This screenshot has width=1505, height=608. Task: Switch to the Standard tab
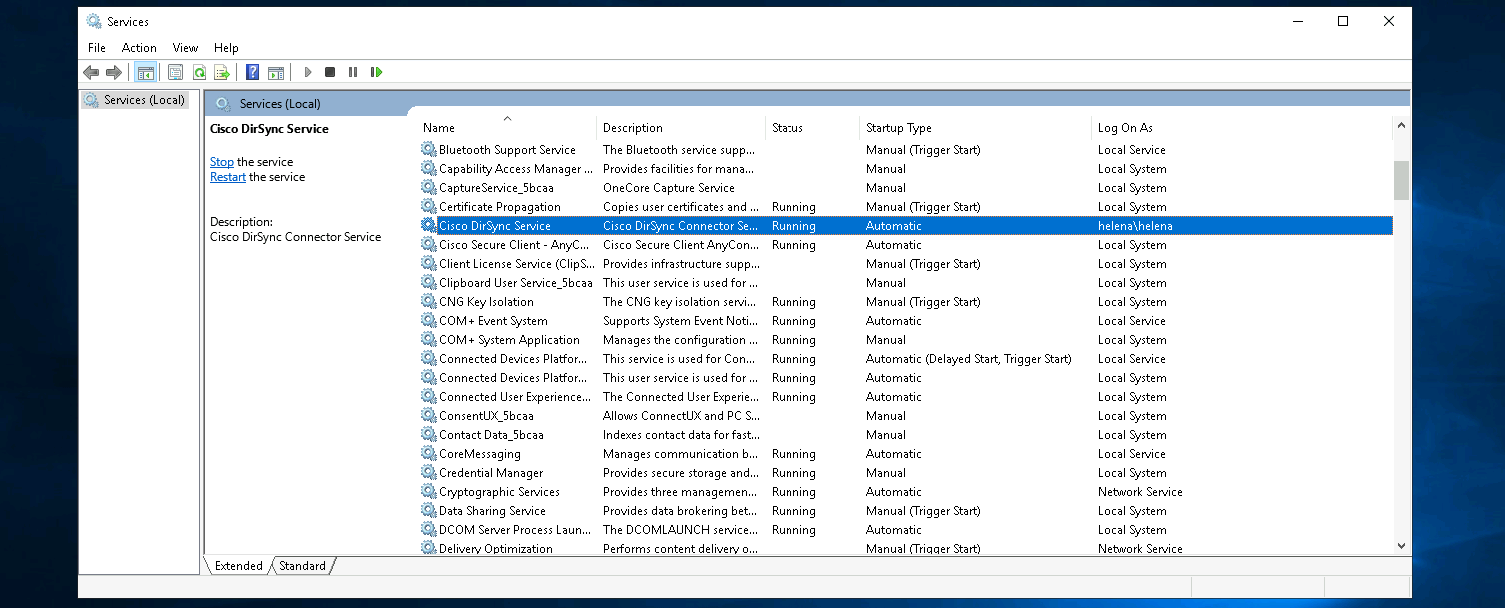[302, 566]
